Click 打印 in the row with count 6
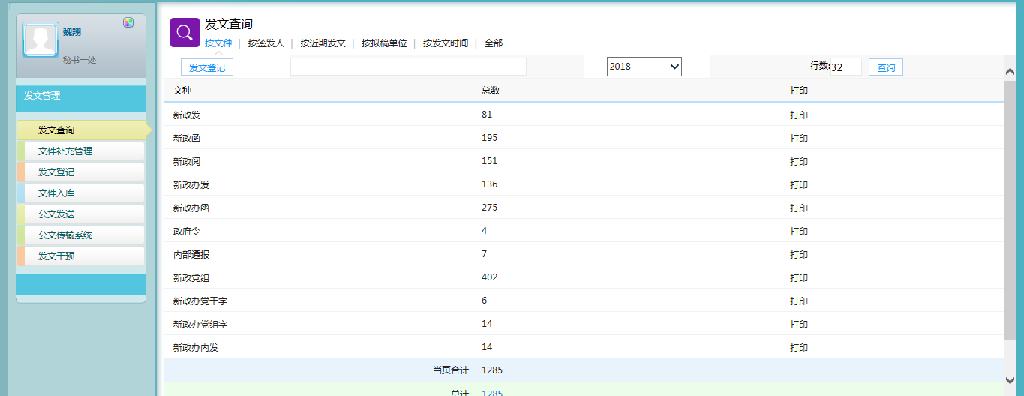 (799, 301)
